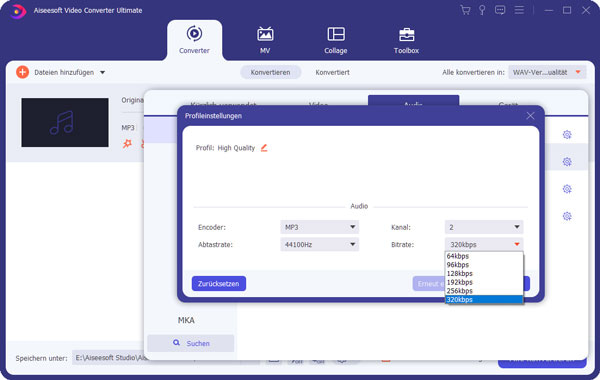Screen dimensions: 600x380
Task: Open the feedback chat bubble icon
Action: click(x=500, y=10)
